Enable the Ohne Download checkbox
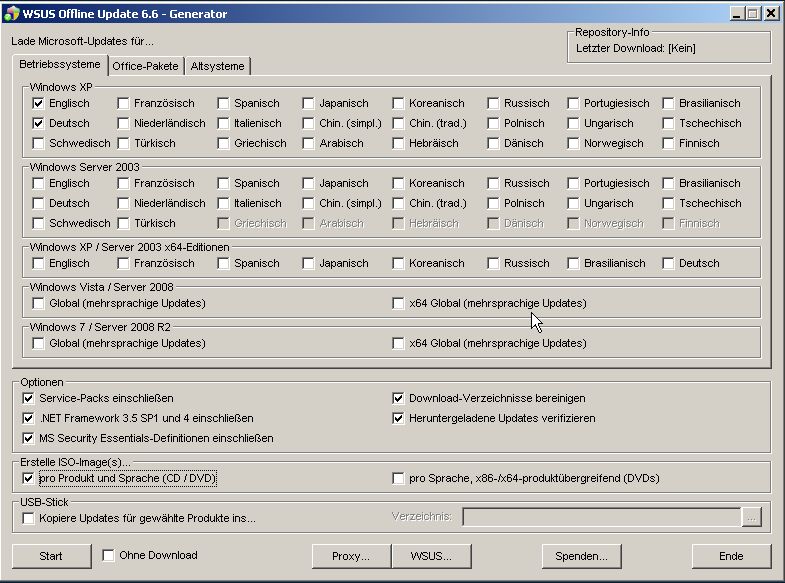Screen dimensions: 785x583 (108, 555)
